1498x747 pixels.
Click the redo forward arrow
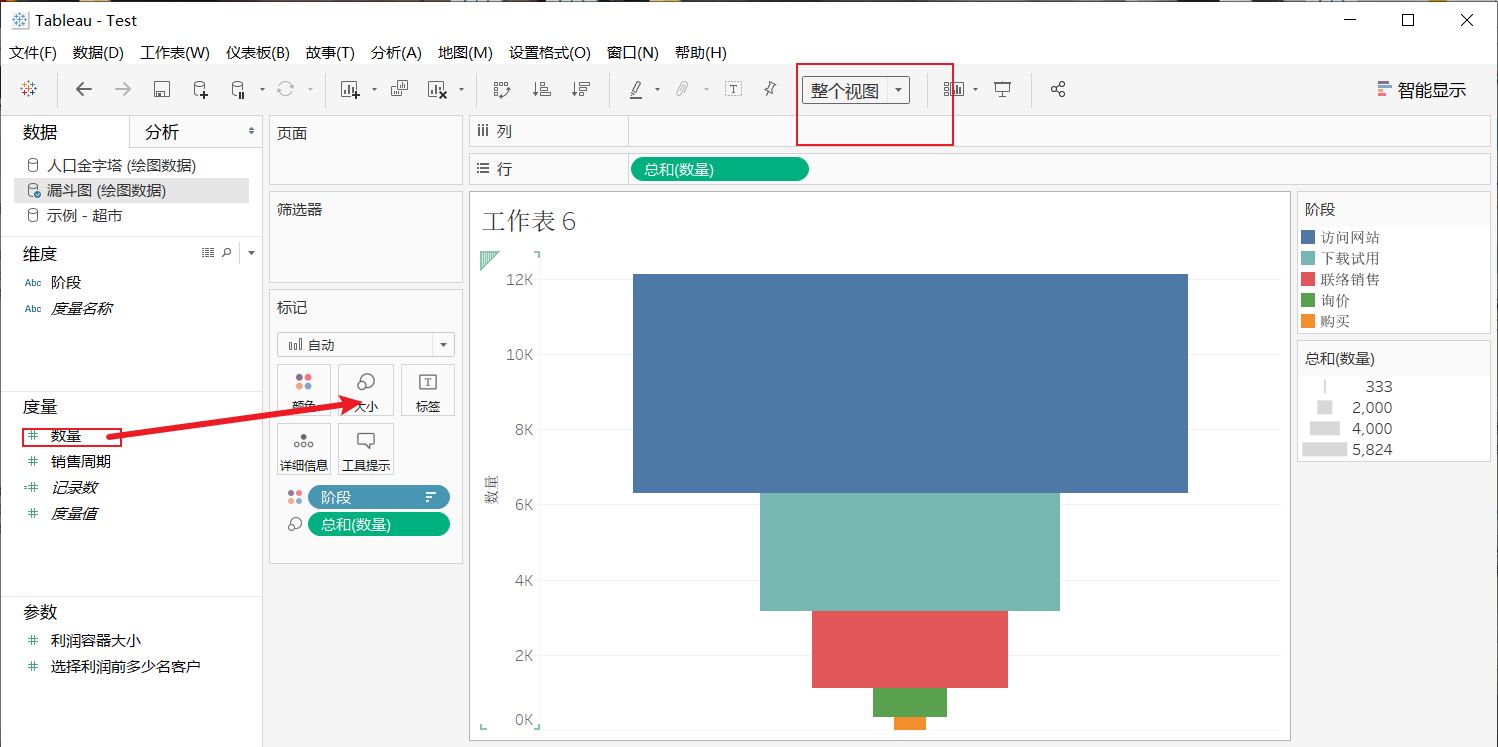coord(123,89)
